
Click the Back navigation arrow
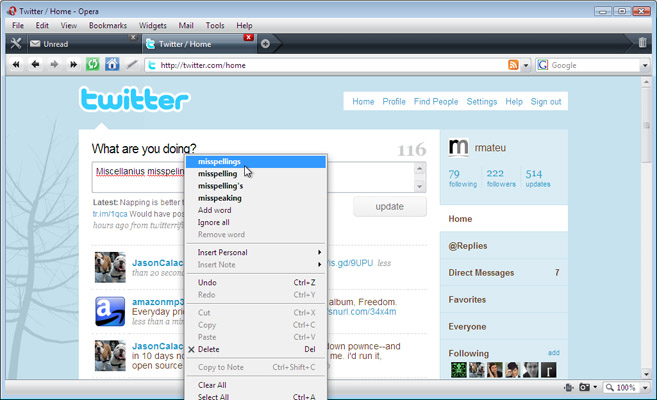coord(36,65)
